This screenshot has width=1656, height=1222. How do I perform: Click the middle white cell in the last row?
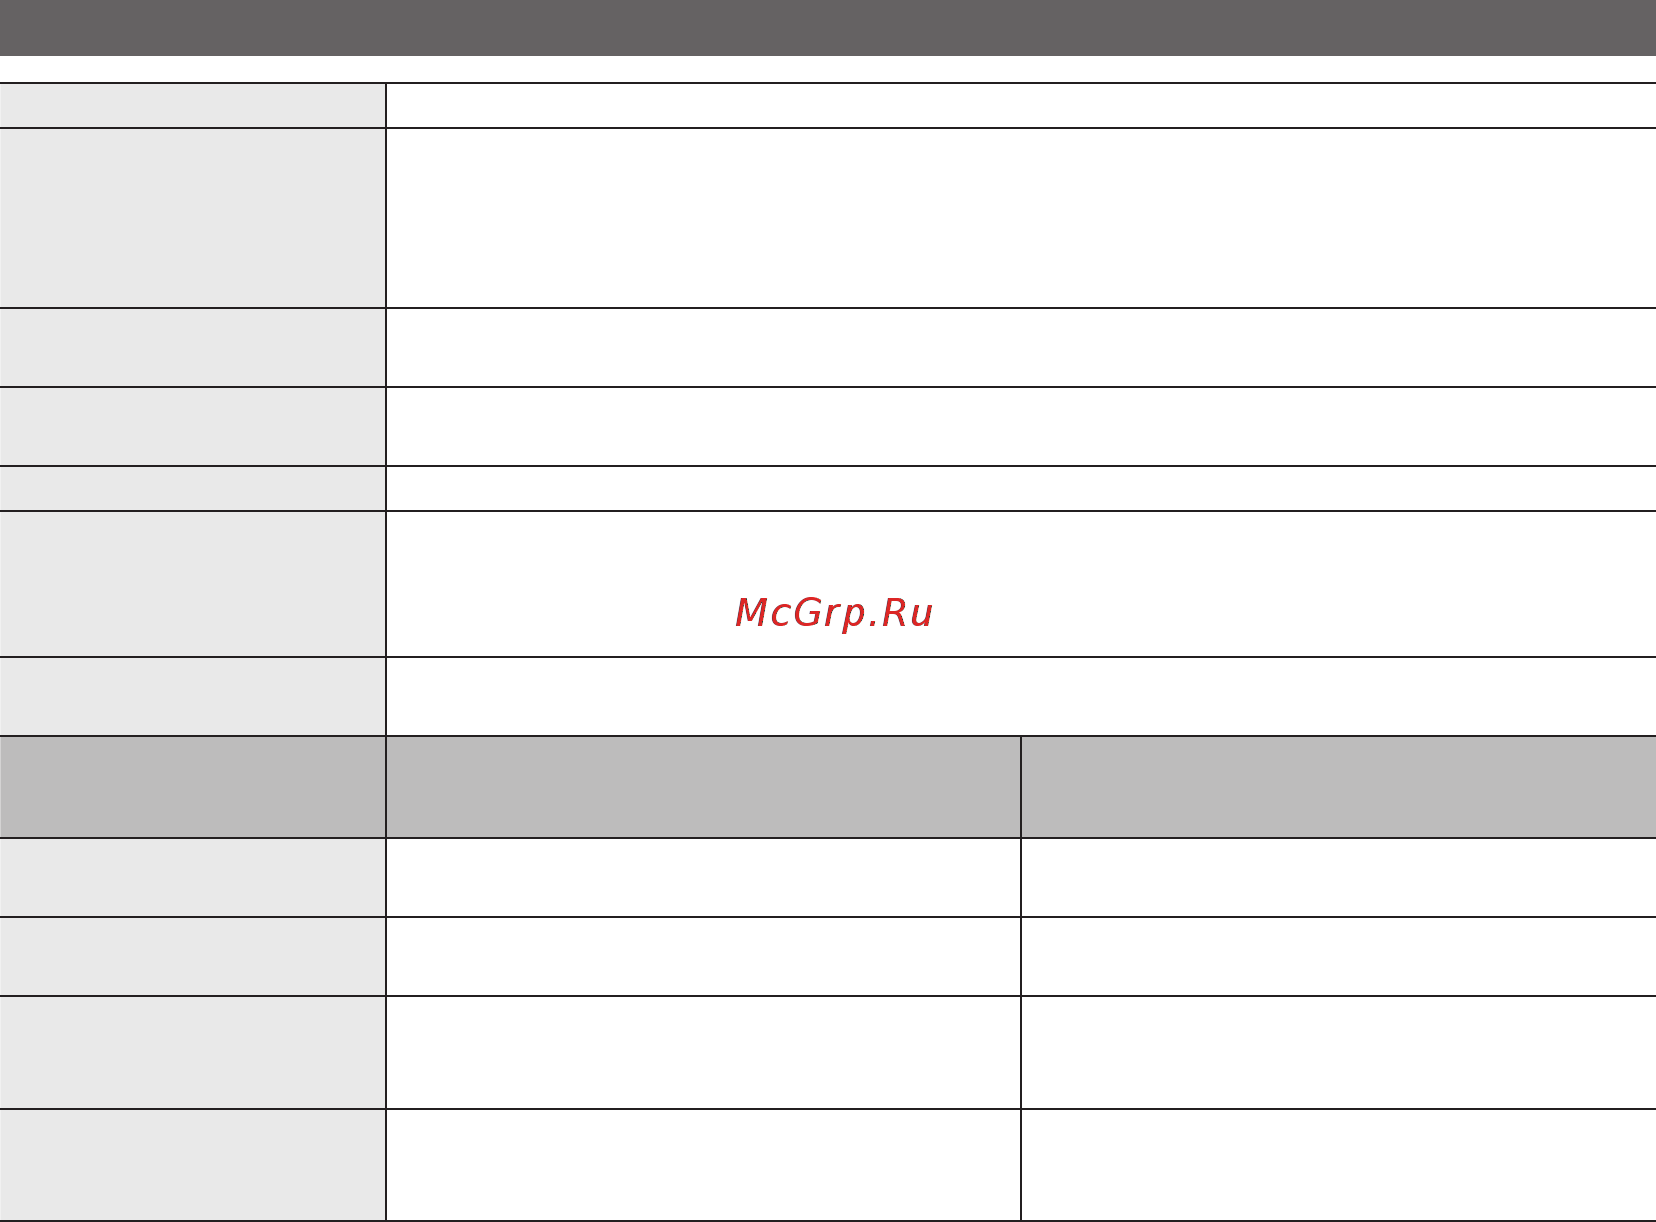[703, 1165]
